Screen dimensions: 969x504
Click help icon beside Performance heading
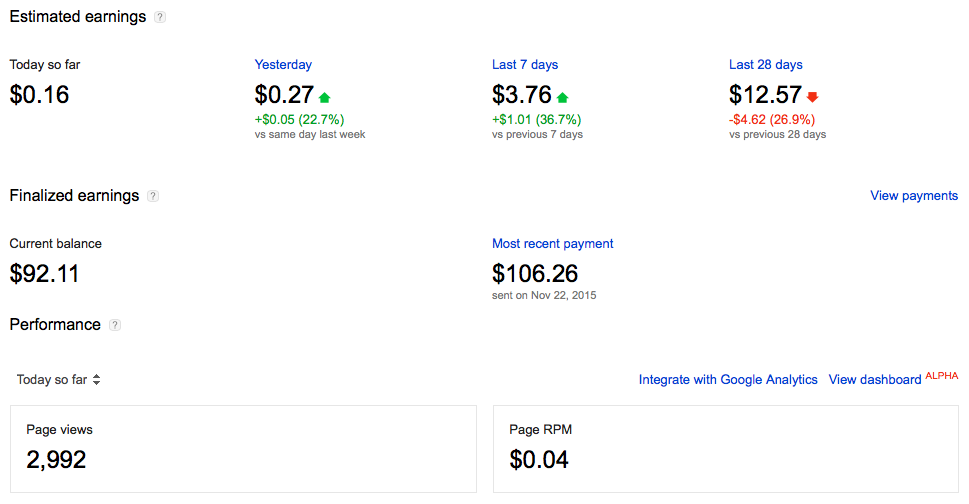[x=115, y=325]
